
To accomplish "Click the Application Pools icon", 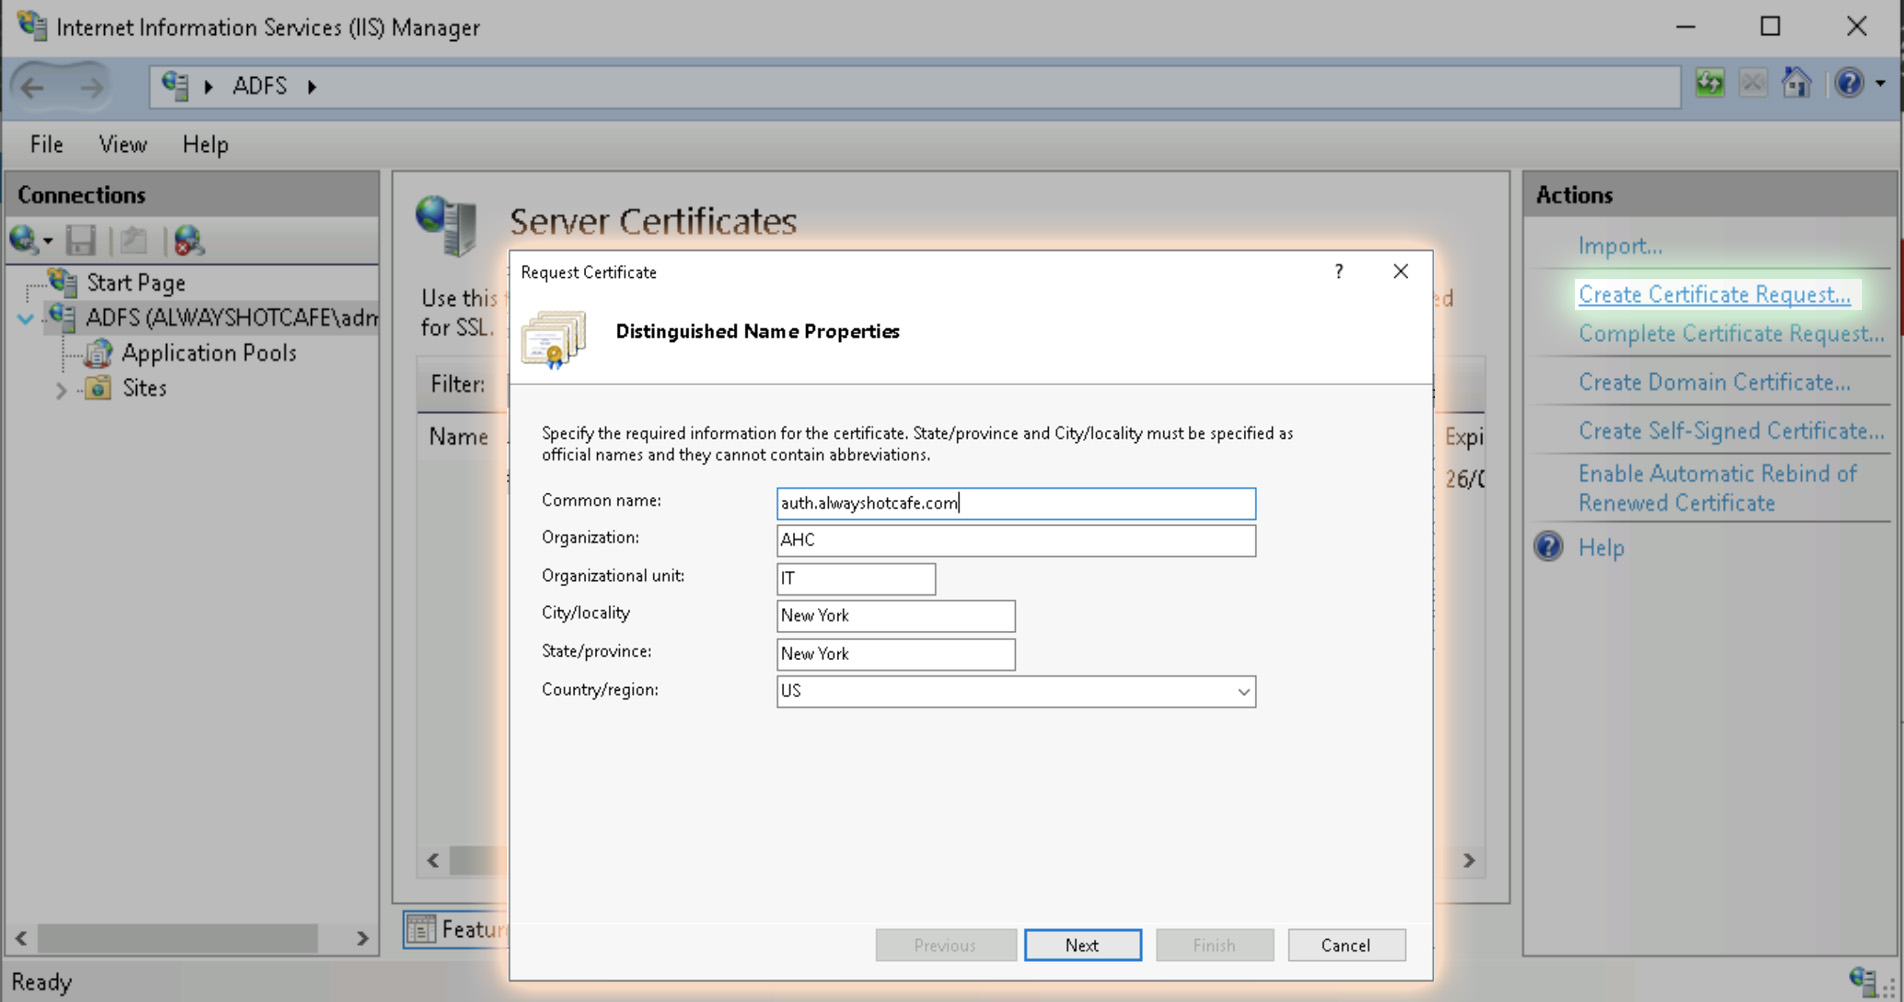I will pyautogui.click(x=99, y=353).
